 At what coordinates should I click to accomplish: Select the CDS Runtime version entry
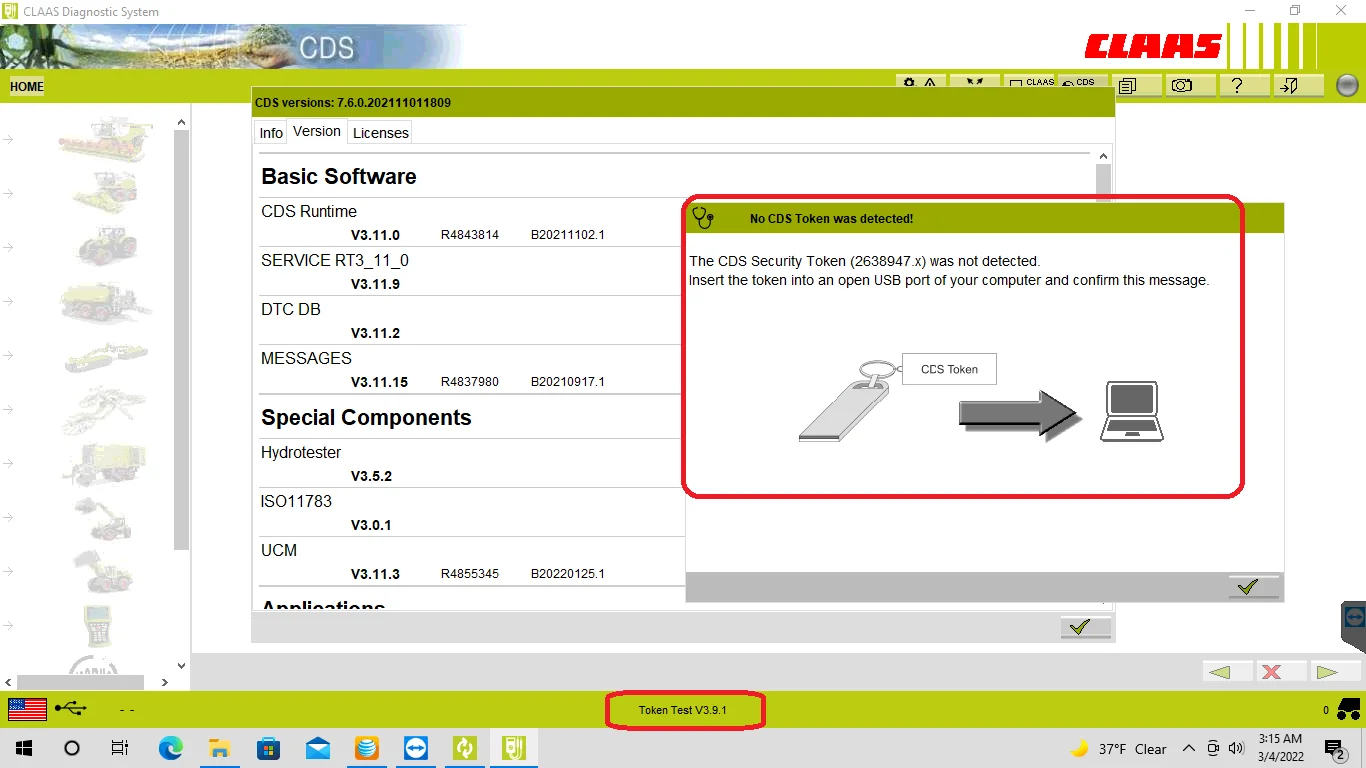[x=309, y=212]
